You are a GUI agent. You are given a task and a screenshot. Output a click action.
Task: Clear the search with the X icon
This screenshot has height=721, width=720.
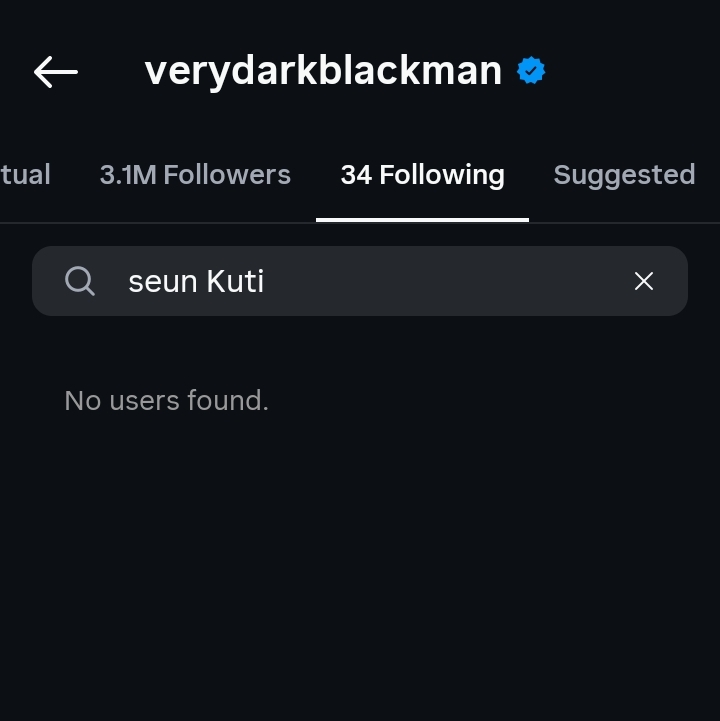click(644, 281)
